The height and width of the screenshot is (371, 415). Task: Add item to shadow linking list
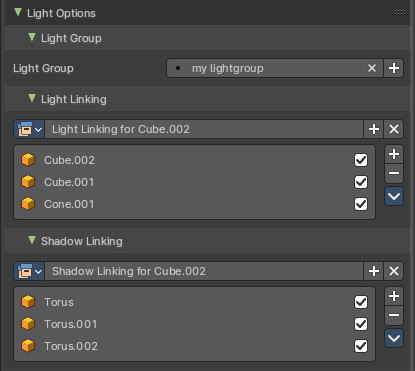[x=394, y=296]
